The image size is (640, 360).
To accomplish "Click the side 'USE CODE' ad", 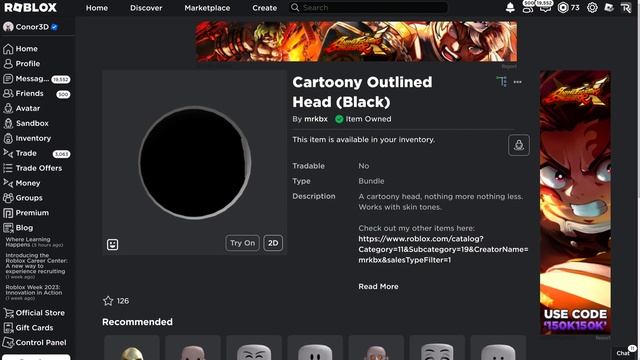I will pyautogui.click(x=575, y=202).
